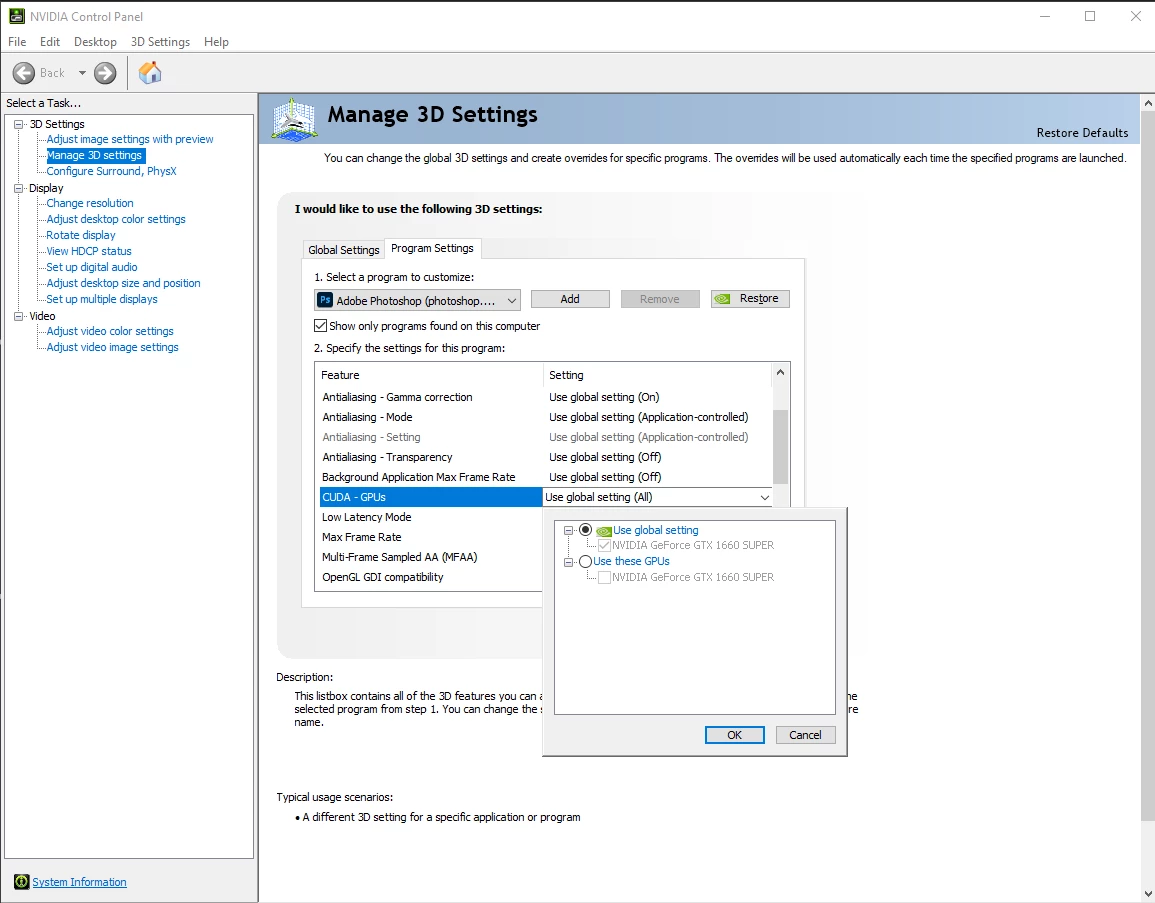This screenshot has height=903, width=1155.
Task: Click the Manage 3D Settings header icon
Action: [x=295, y=119]
